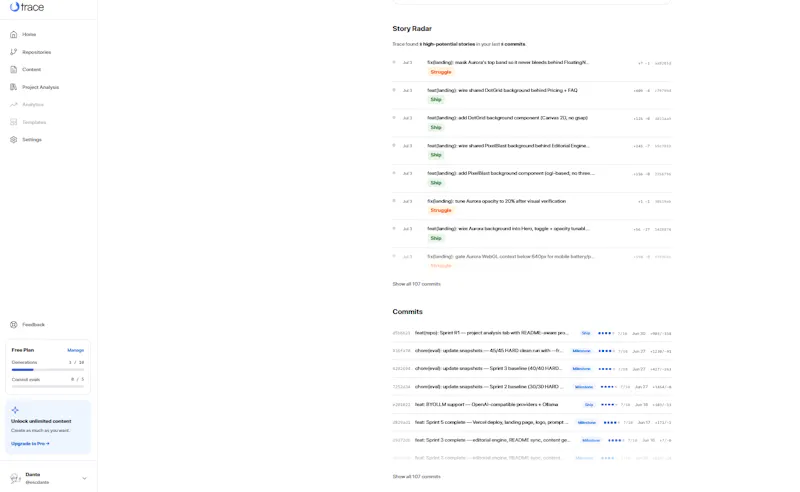Viewport: 800px width, 492px height.
Task: Click Ship badge on wire Aurora background story
Action: (436, 238)
